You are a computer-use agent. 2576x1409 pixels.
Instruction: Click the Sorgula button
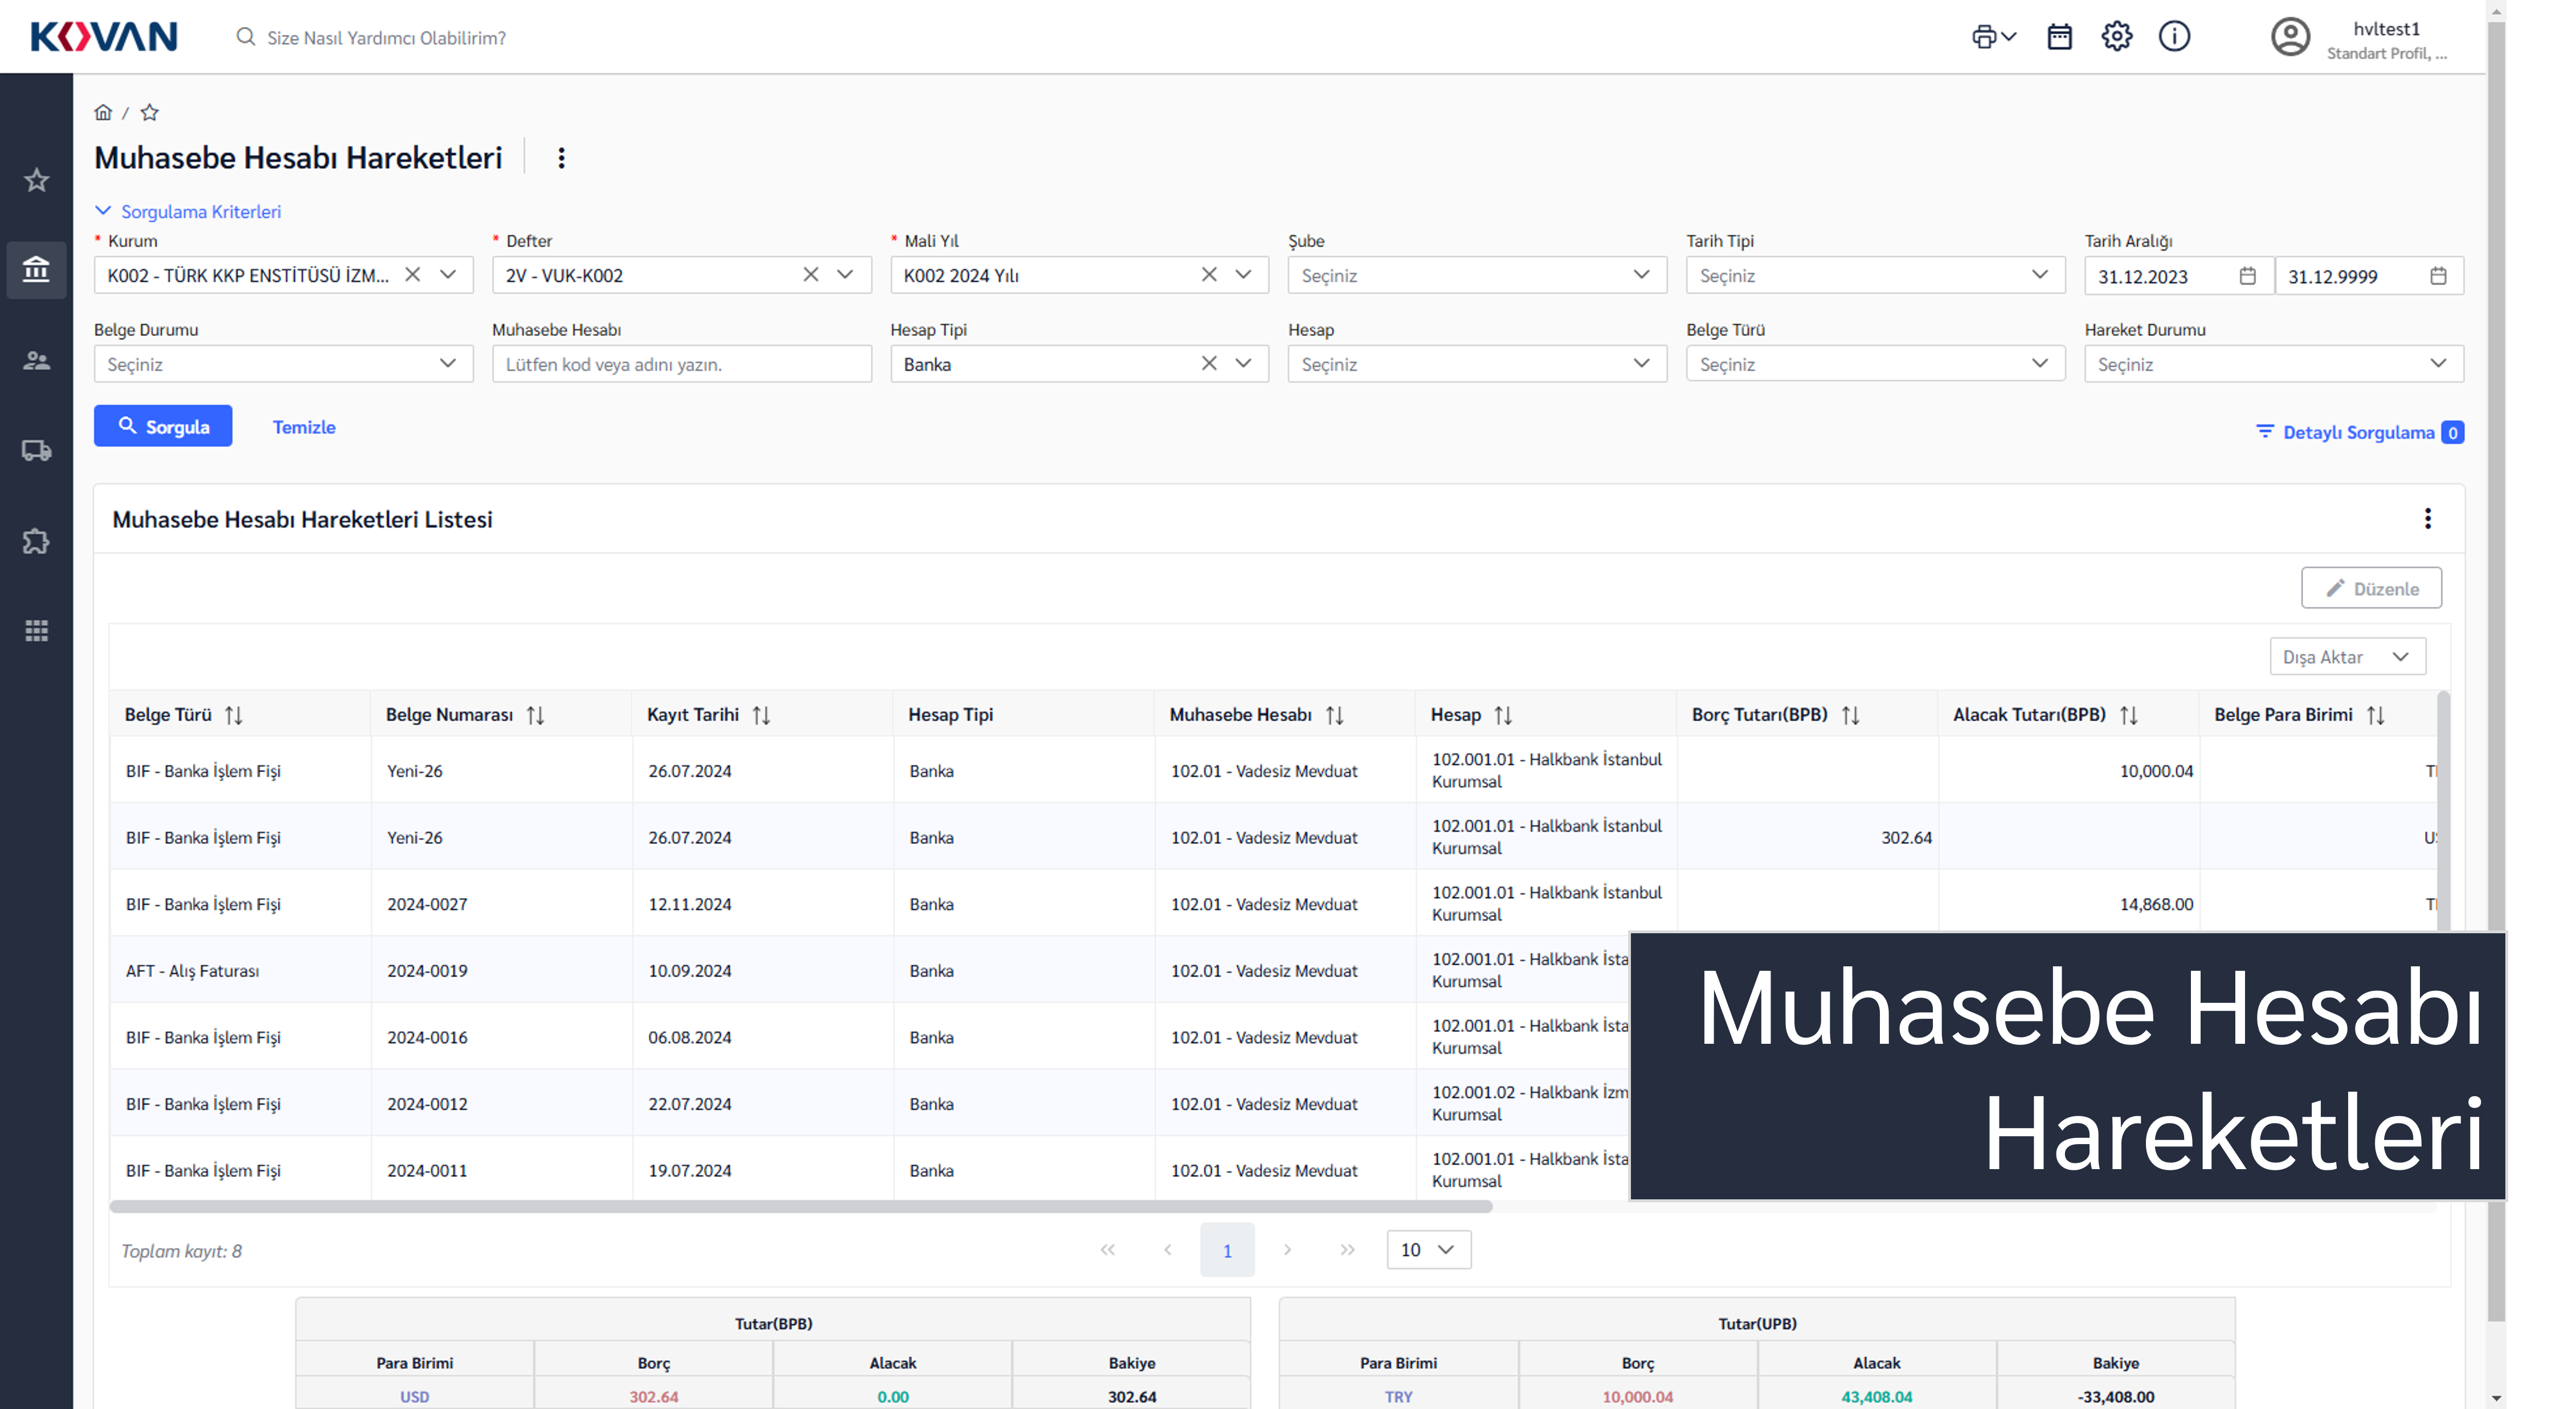(163, 426)
